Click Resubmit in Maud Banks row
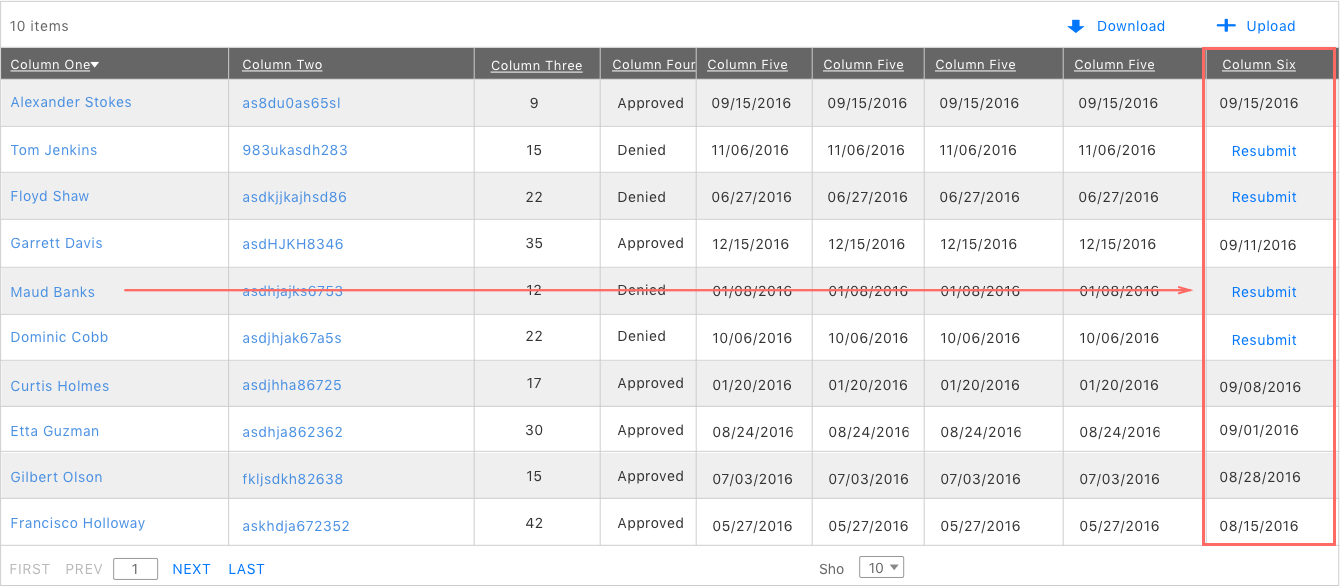The height and width of the screenshot is (586, 1340). point(1264,292)
